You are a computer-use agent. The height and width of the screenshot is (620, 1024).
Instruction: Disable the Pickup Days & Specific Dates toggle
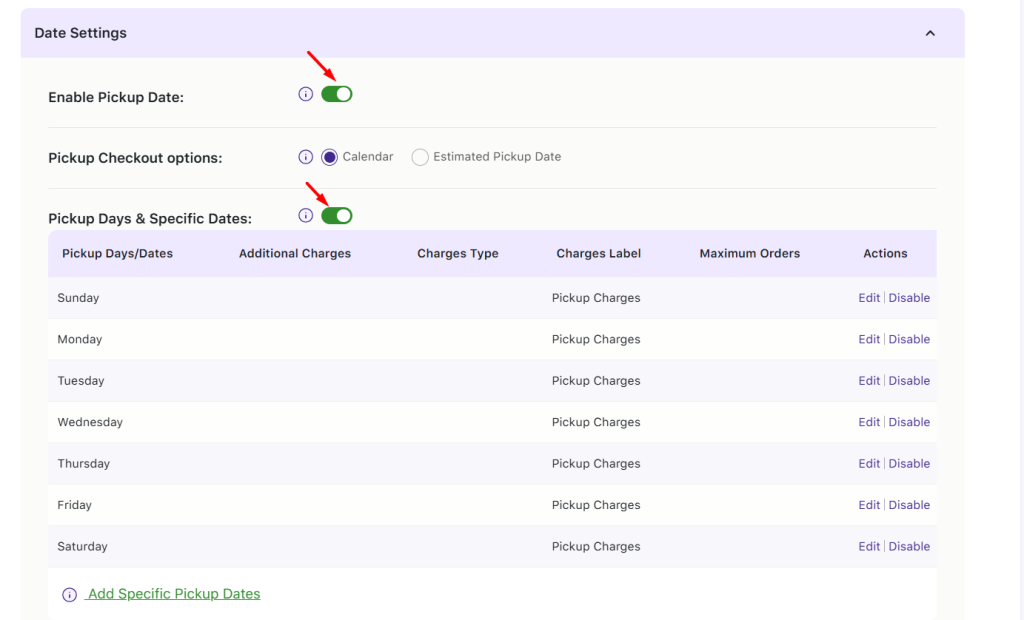coord(337,215)
